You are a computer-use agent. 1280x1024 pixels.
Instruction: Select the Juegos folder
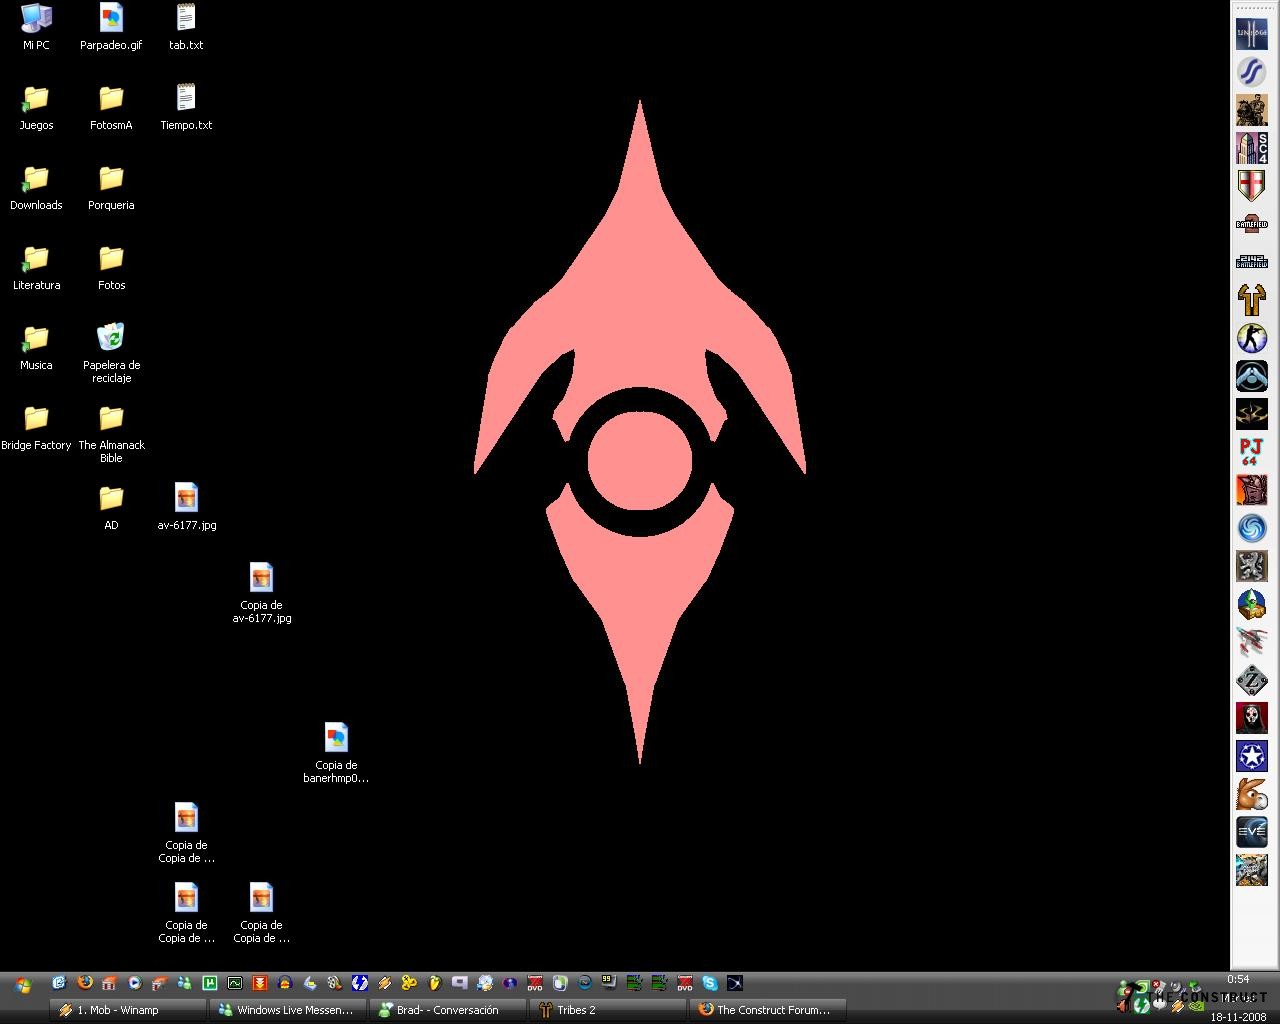(x=36, y=107)
